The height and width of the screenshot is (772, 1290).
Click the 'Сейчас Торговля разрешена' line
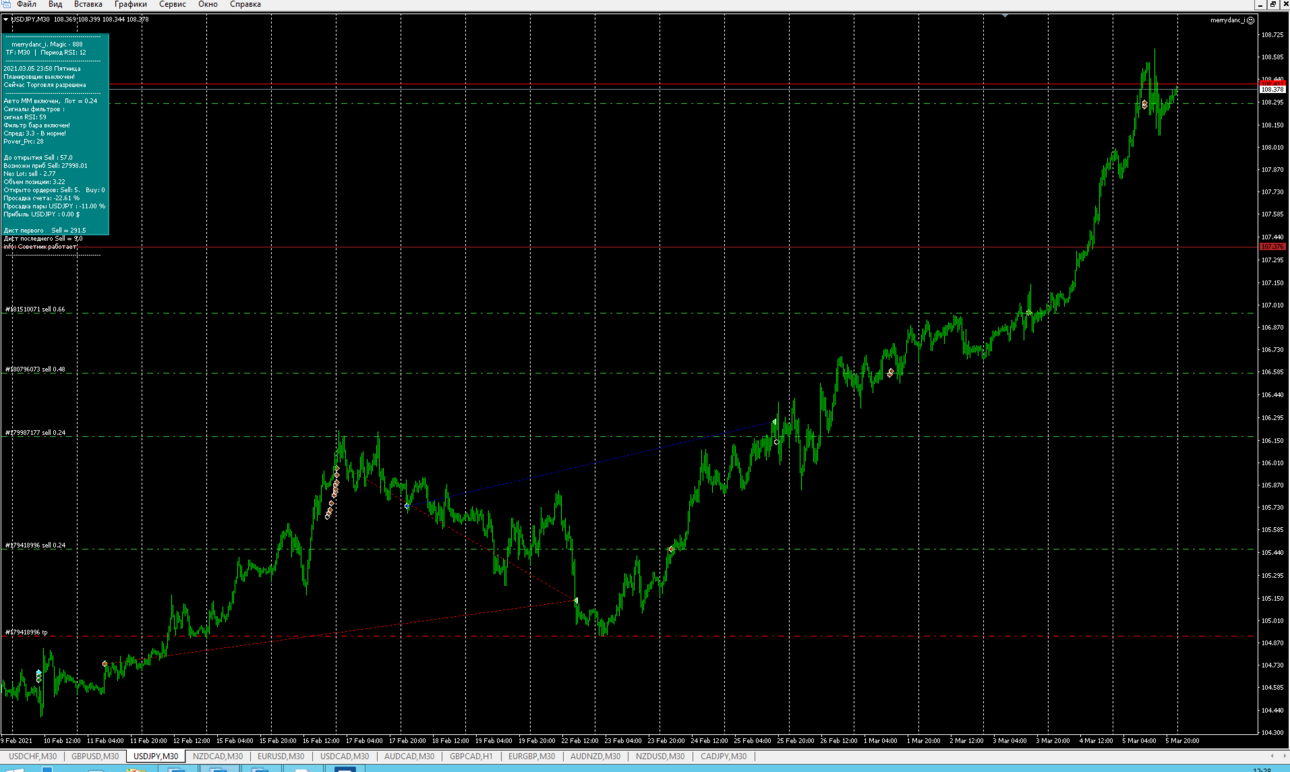45,85
